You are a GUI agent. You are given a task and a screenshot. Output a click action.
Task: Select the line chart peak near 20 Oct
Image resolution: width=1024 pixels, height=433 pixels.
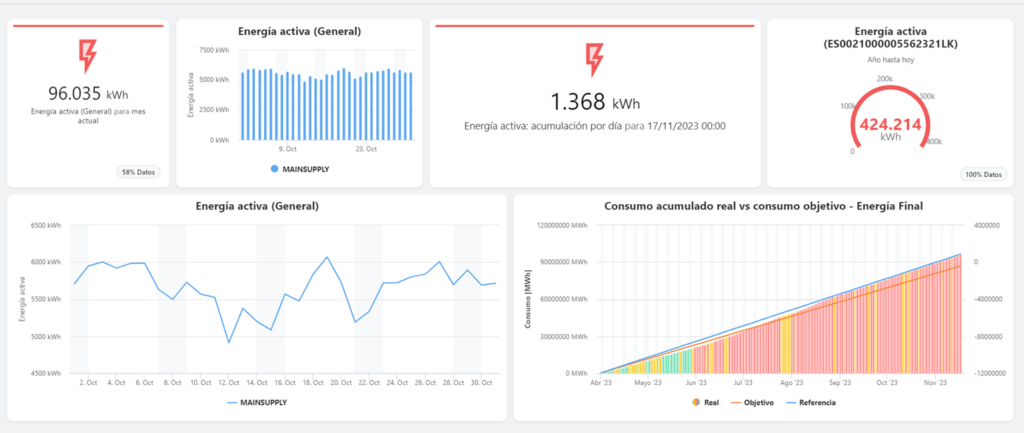tap(326, 257)
